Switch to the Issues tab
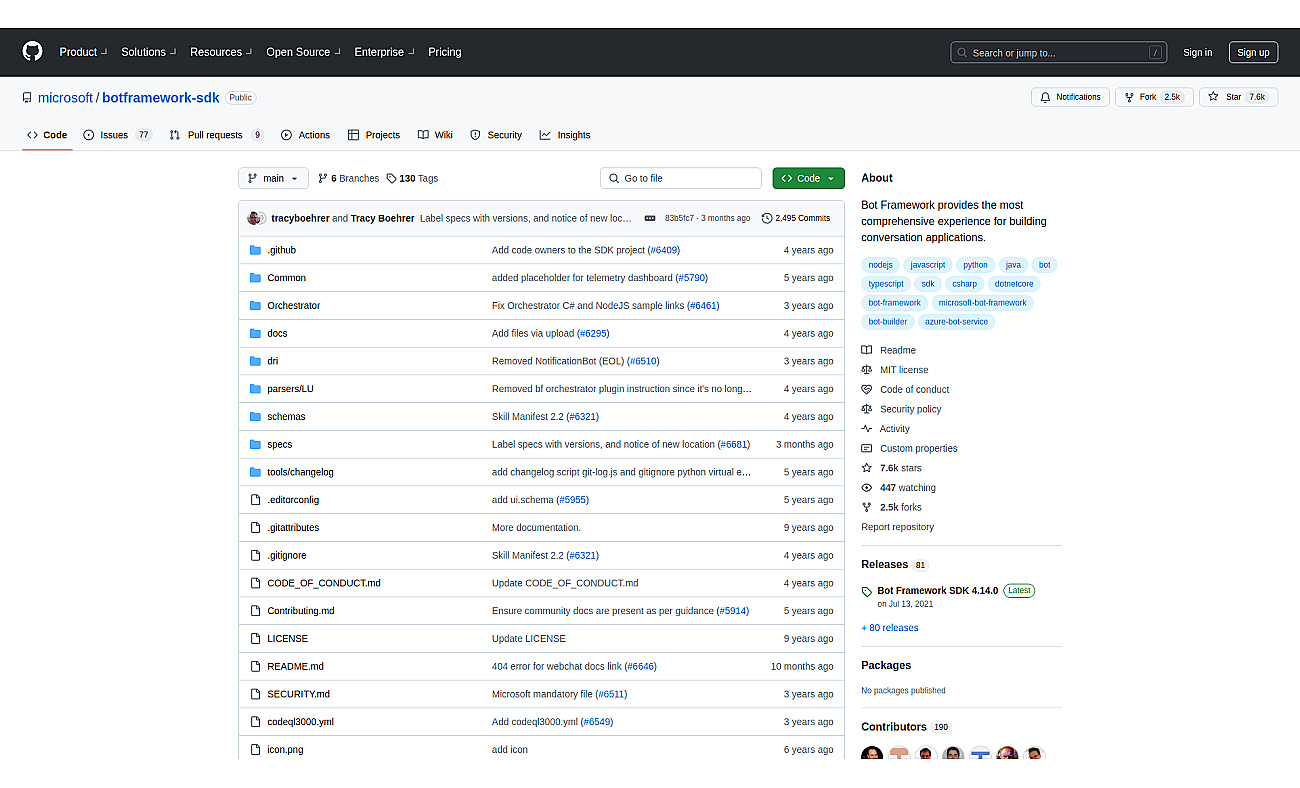This screenshot has height=788, width=1300. [x=117, y=135]
